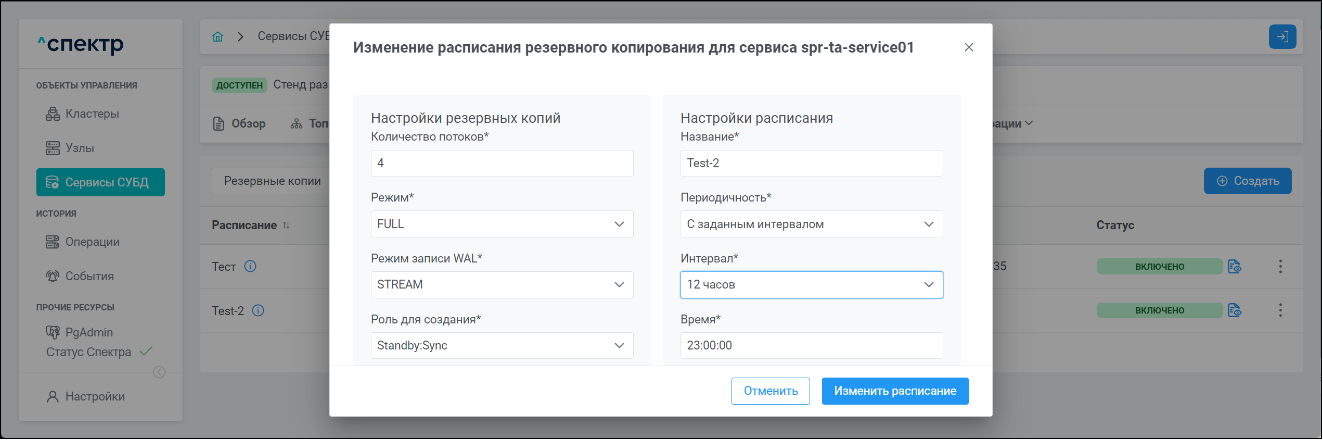Click the info icon next to Тест

coord(251,266)
